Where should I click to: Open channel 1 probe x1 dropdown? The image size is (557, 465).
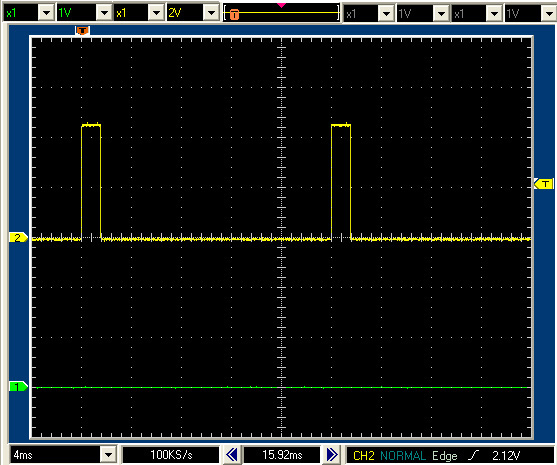click(x=46, y=13)
